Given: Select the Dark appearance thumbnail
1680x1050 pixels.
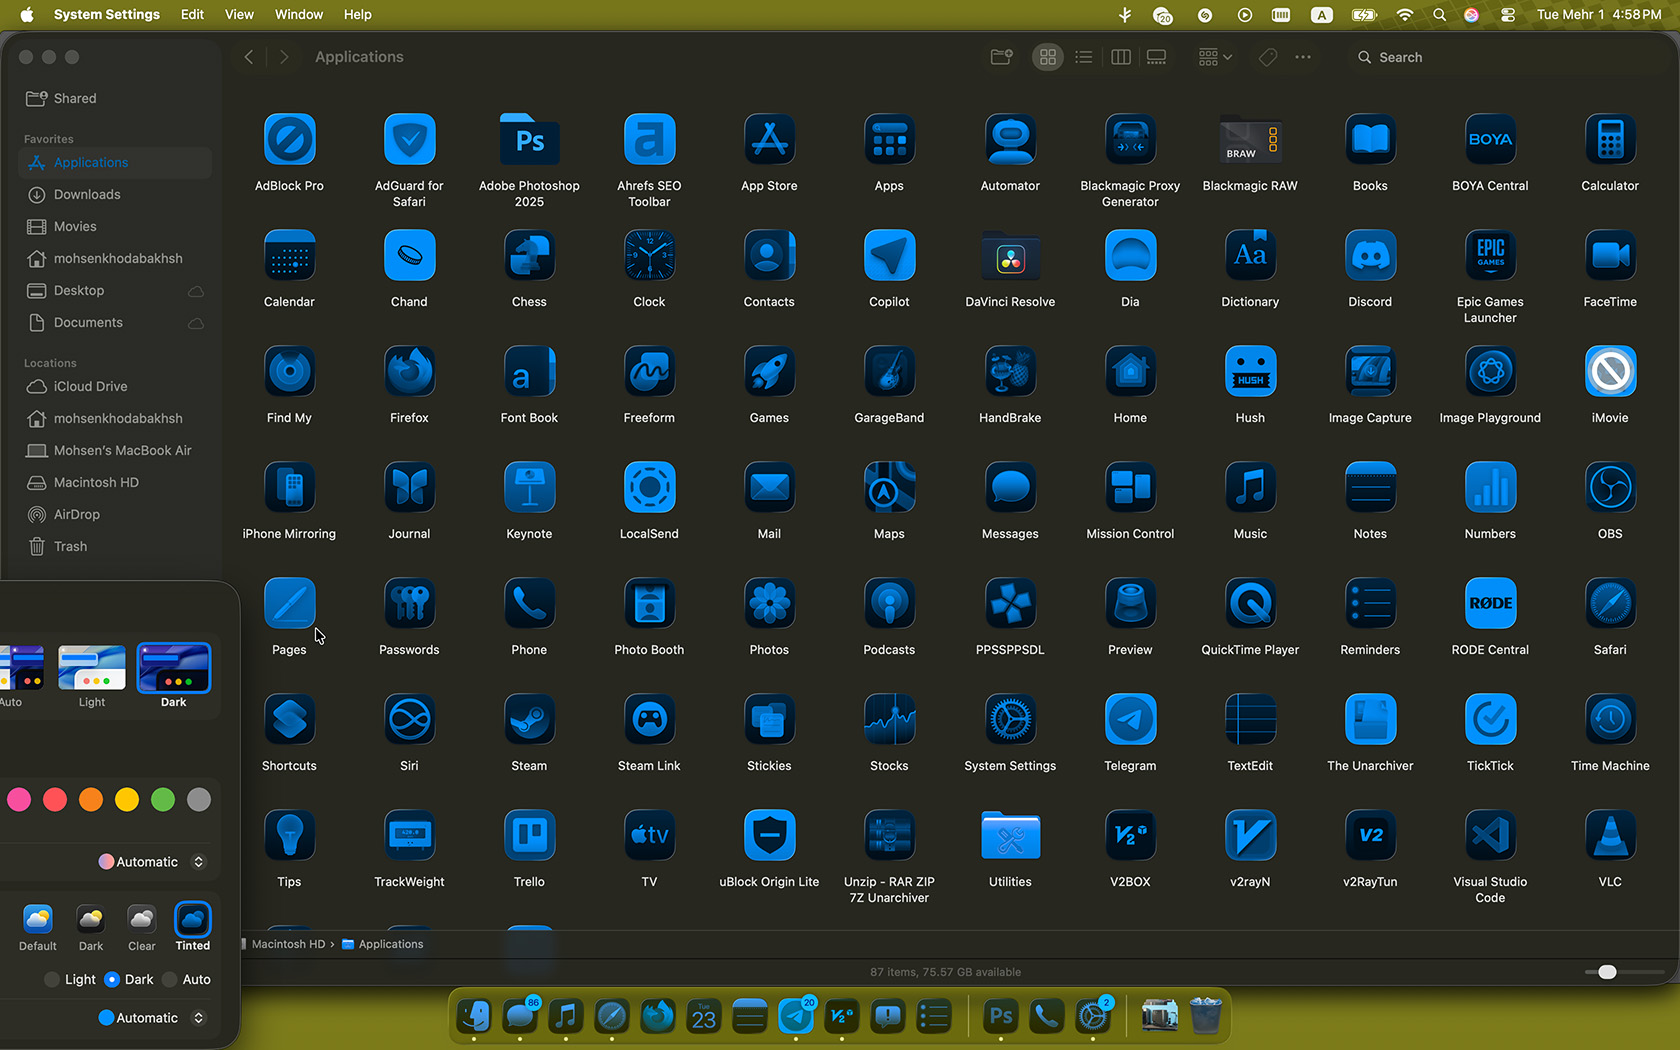Looking at the screenshot, I should [x=174, y=668].
